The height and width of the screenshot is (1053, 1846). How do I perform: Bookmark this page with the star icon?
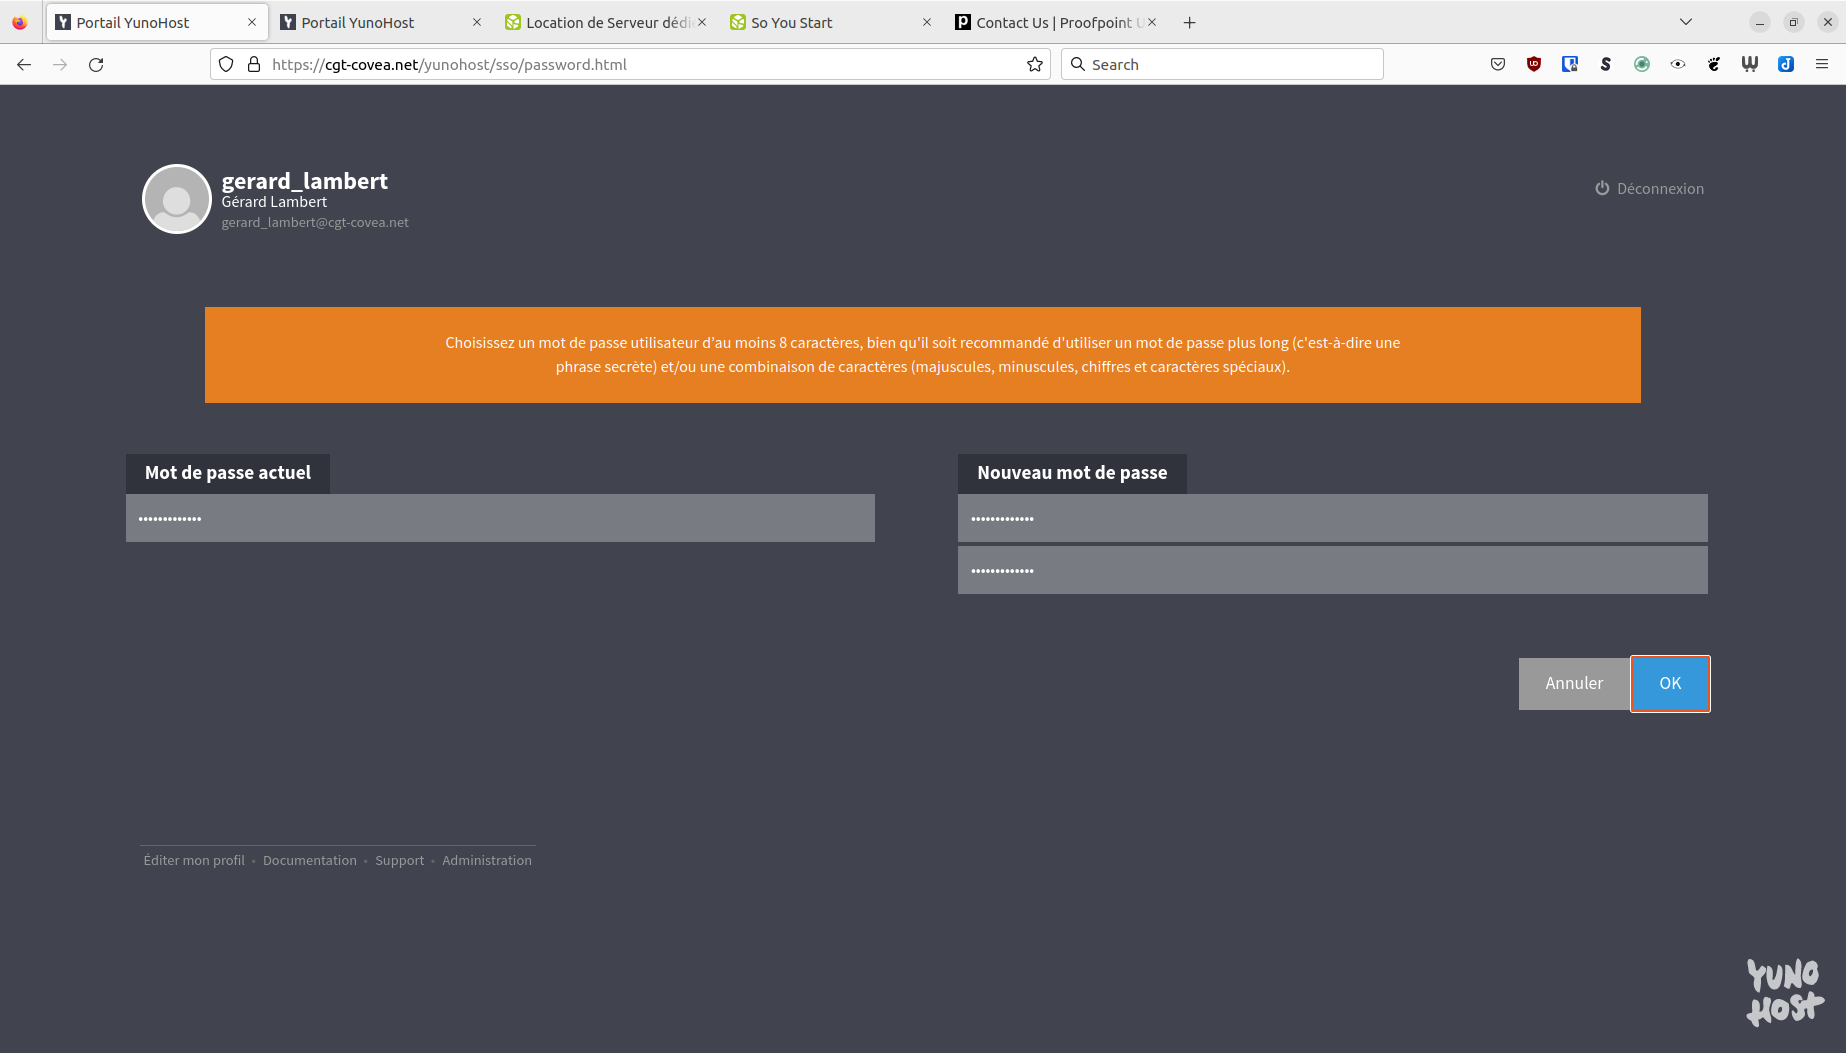point(1034,65)
